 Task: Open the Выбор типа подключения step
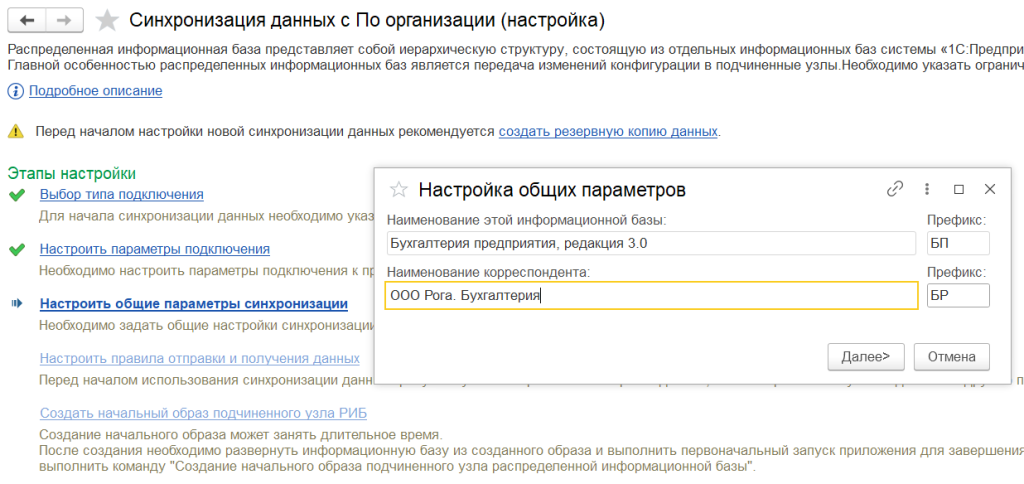coord(121,195)
